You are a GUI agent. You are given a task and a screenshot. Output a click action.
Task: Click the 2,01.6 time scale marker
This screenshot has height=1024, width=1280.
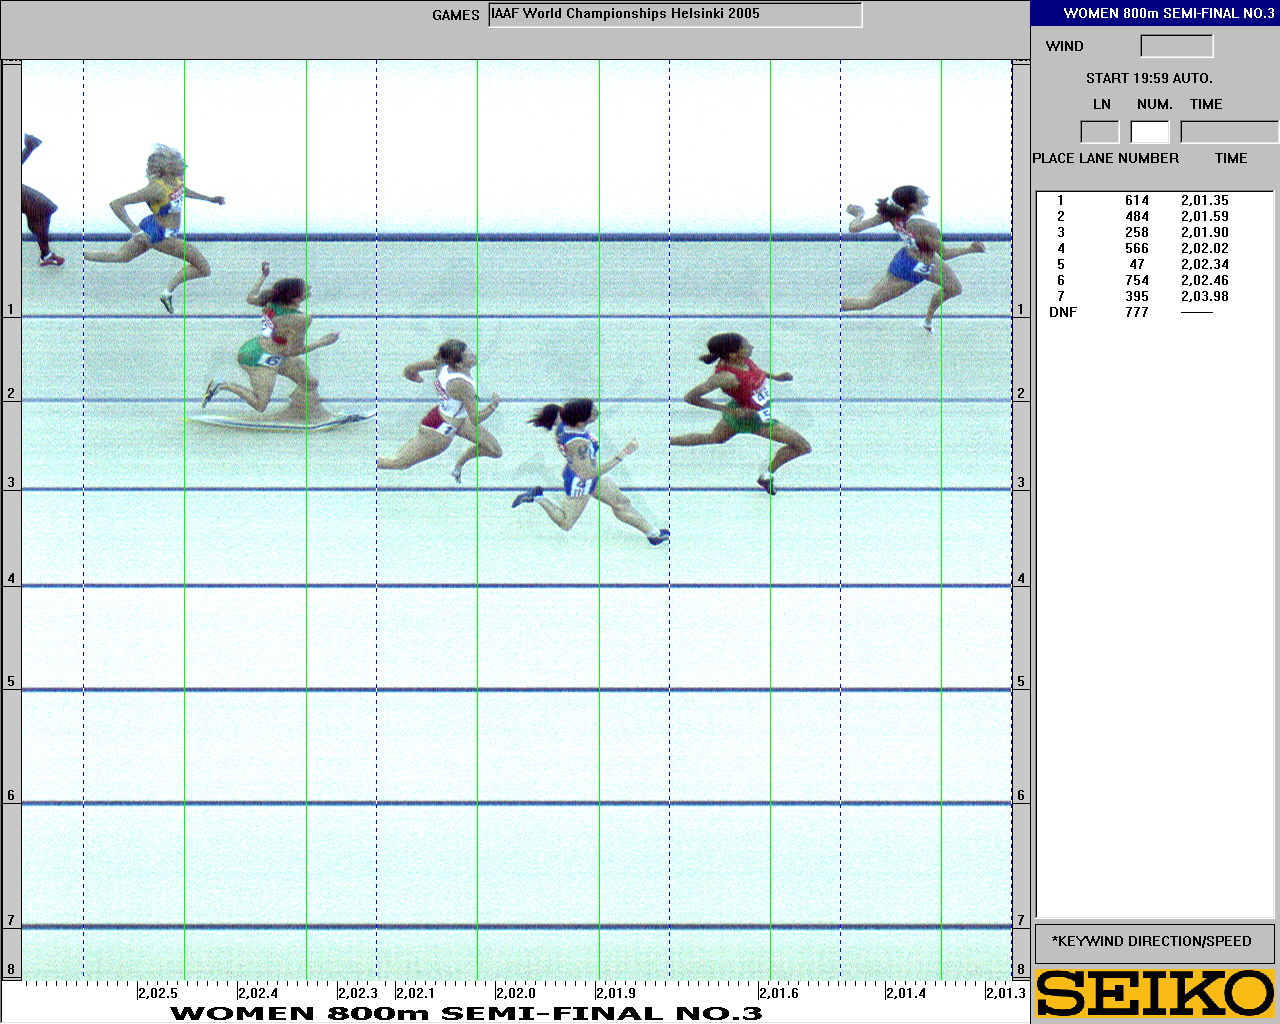click(x=778, y=993)
